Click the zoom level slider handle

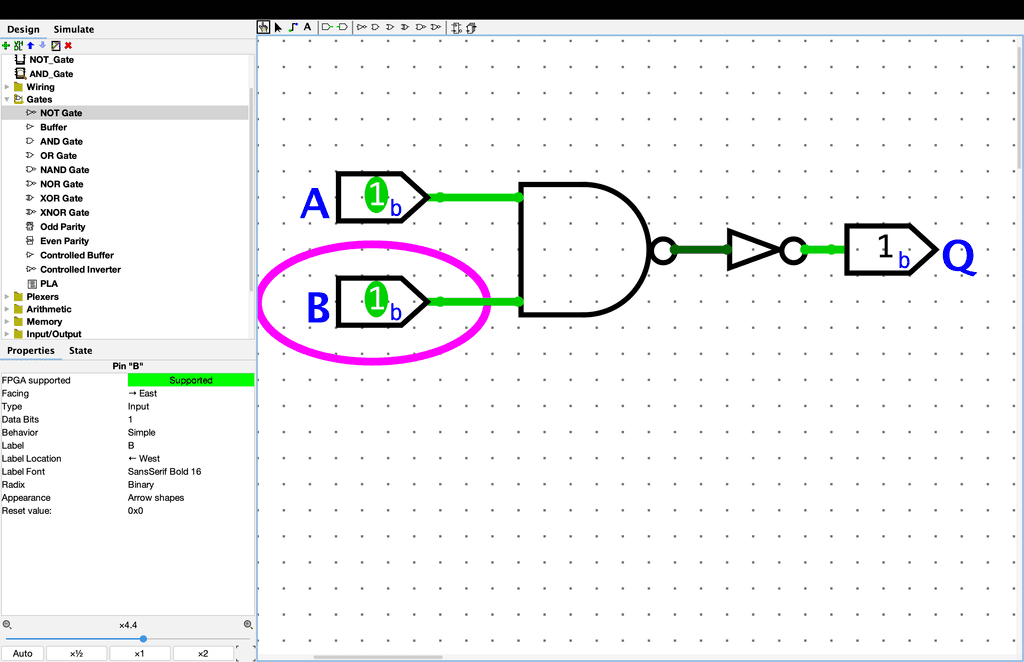(x=143, y=638)
